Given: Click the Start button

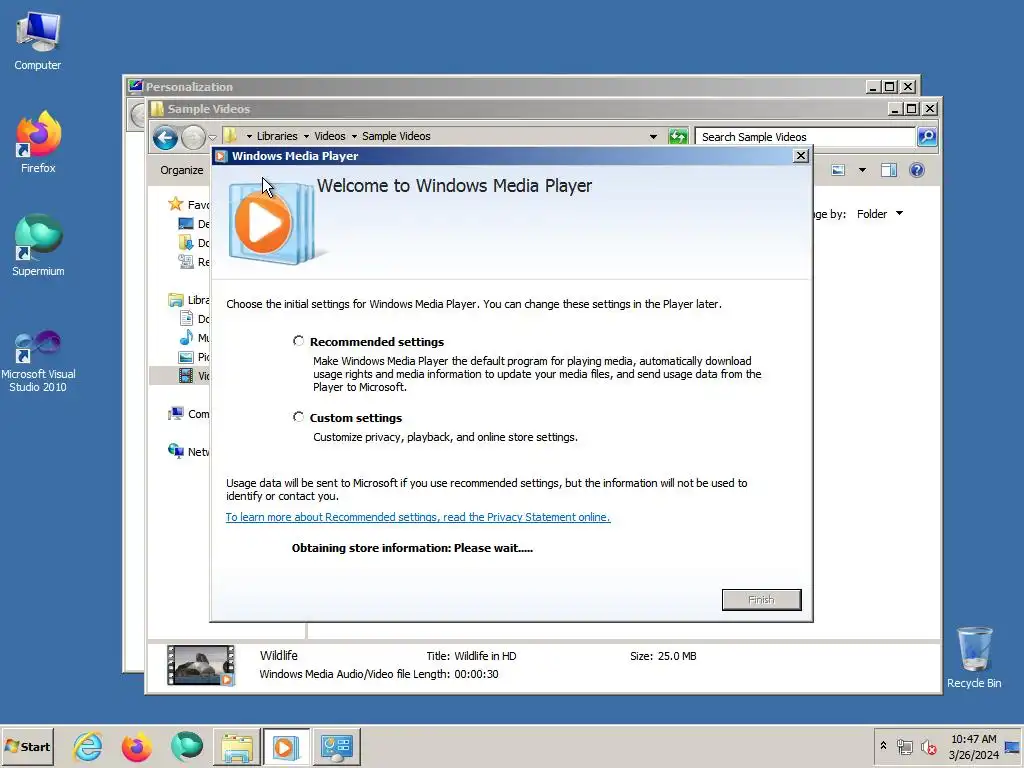Looking at the screenshot, I should 27,746.
